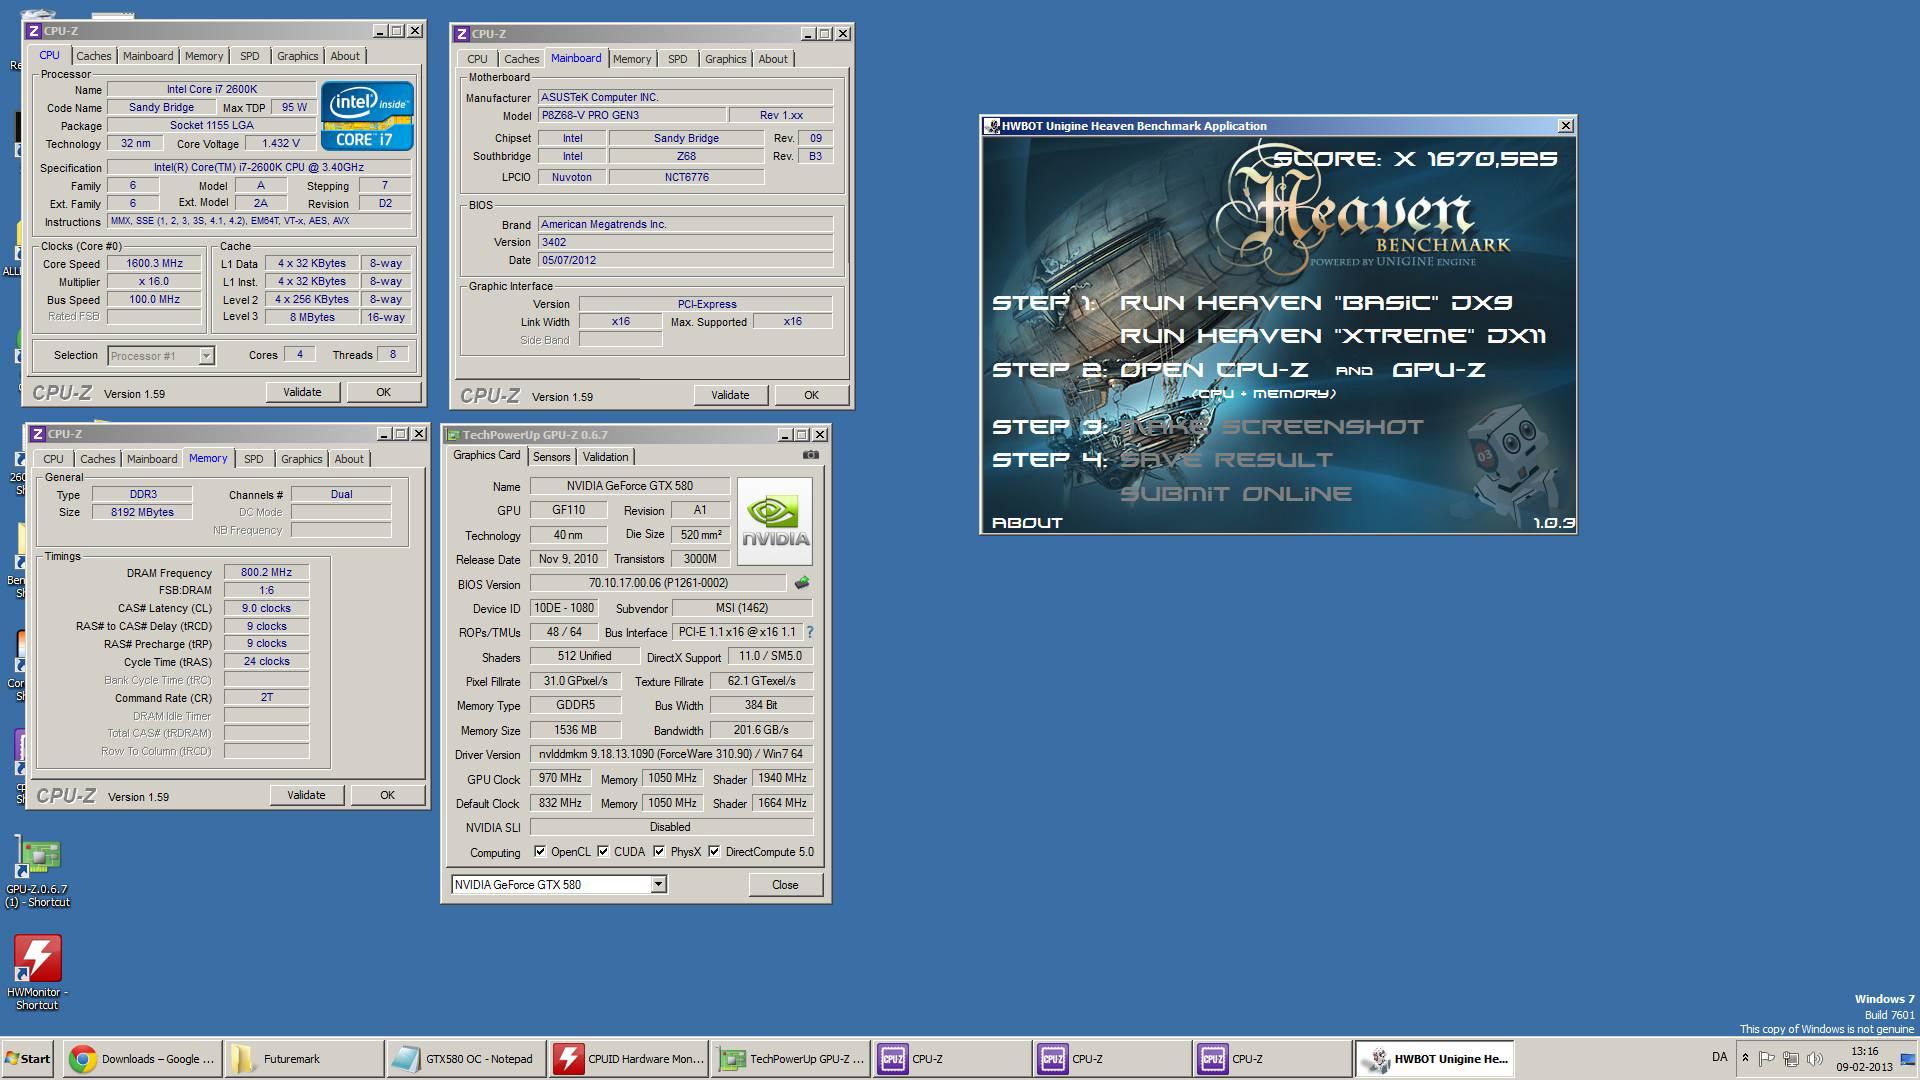1920x1080 pixels.
Task: Open the Futuremark folder taskbar item
Action: coord(303,1059)
